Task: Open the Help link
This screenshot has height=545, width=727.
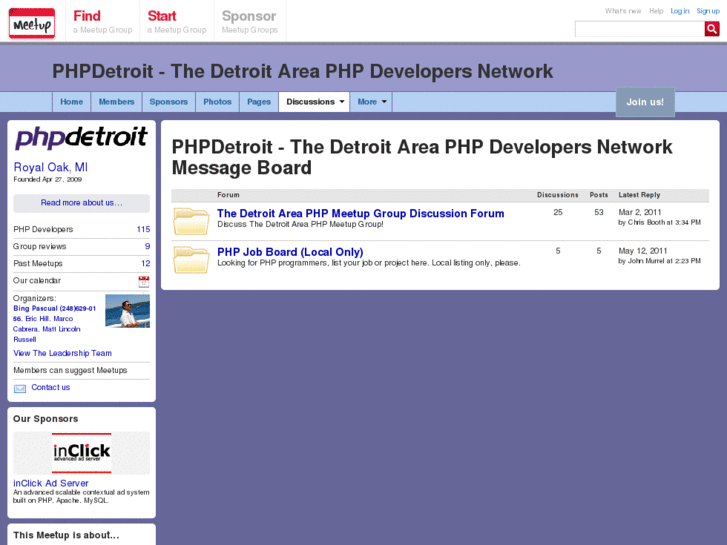Action: pos(656,11)
